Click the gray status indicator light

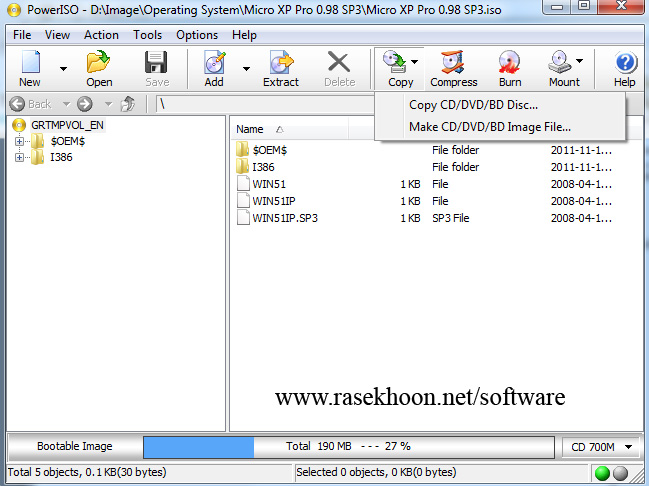(620, 473)
